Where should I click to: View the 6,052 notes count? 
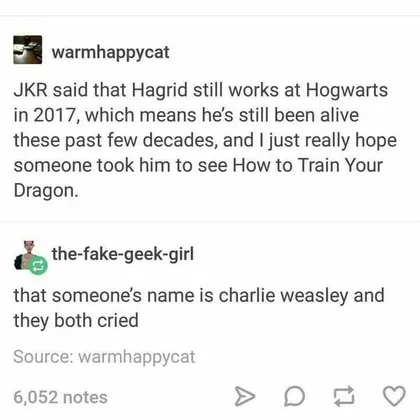coord(60,397)
